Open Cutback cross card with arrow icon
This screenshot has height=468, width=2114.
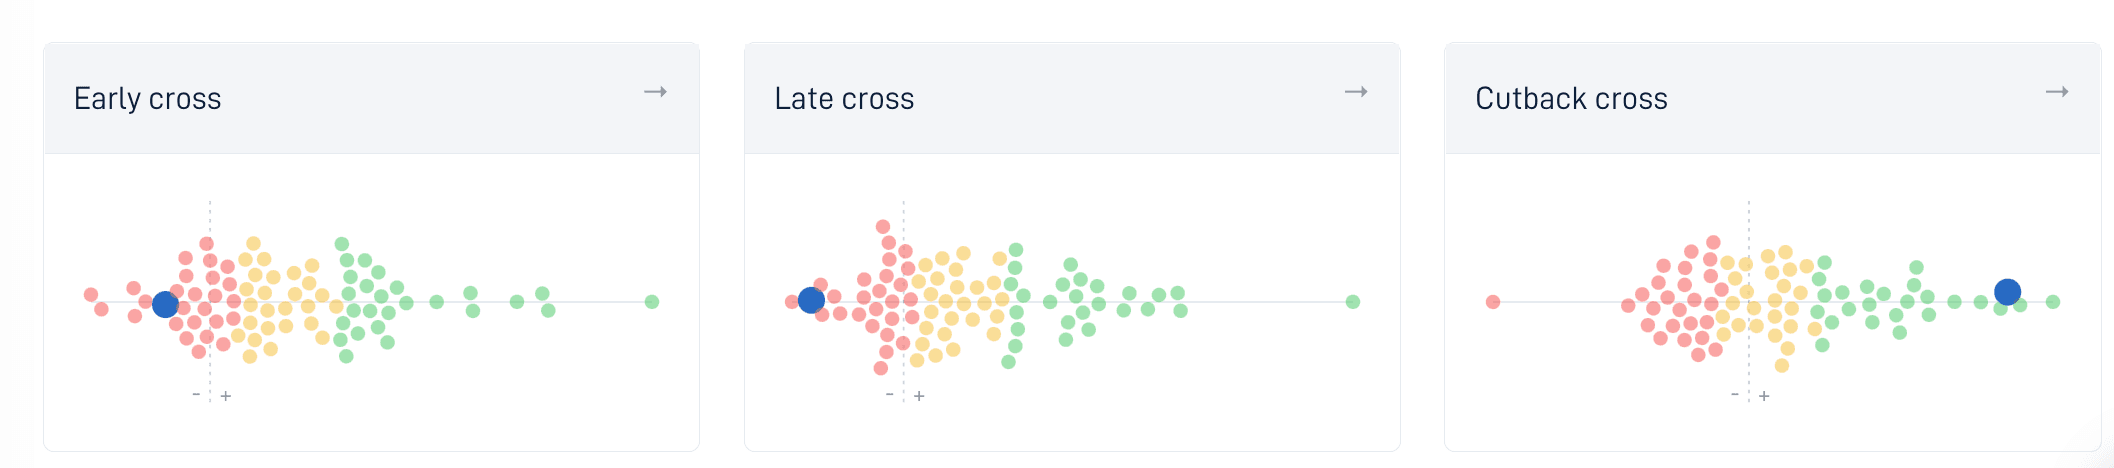point(2057,92)
